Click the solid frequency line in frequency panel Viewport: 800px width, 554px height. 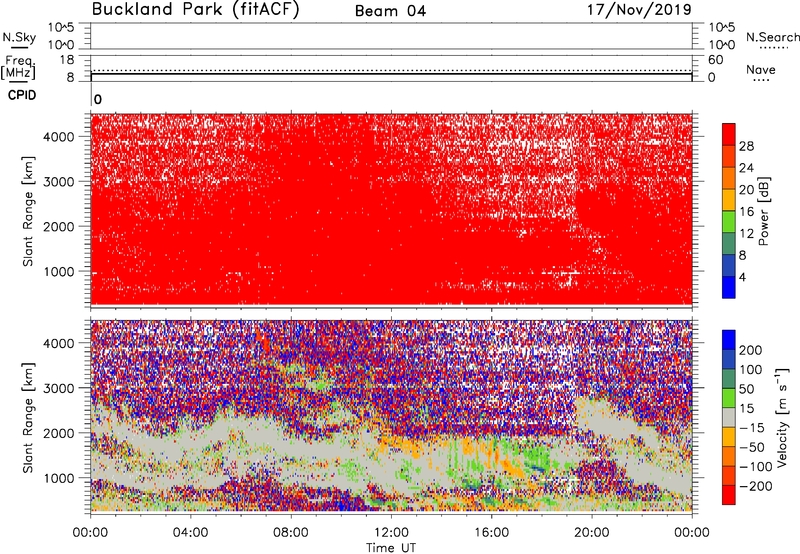click(x=391, y=74)
